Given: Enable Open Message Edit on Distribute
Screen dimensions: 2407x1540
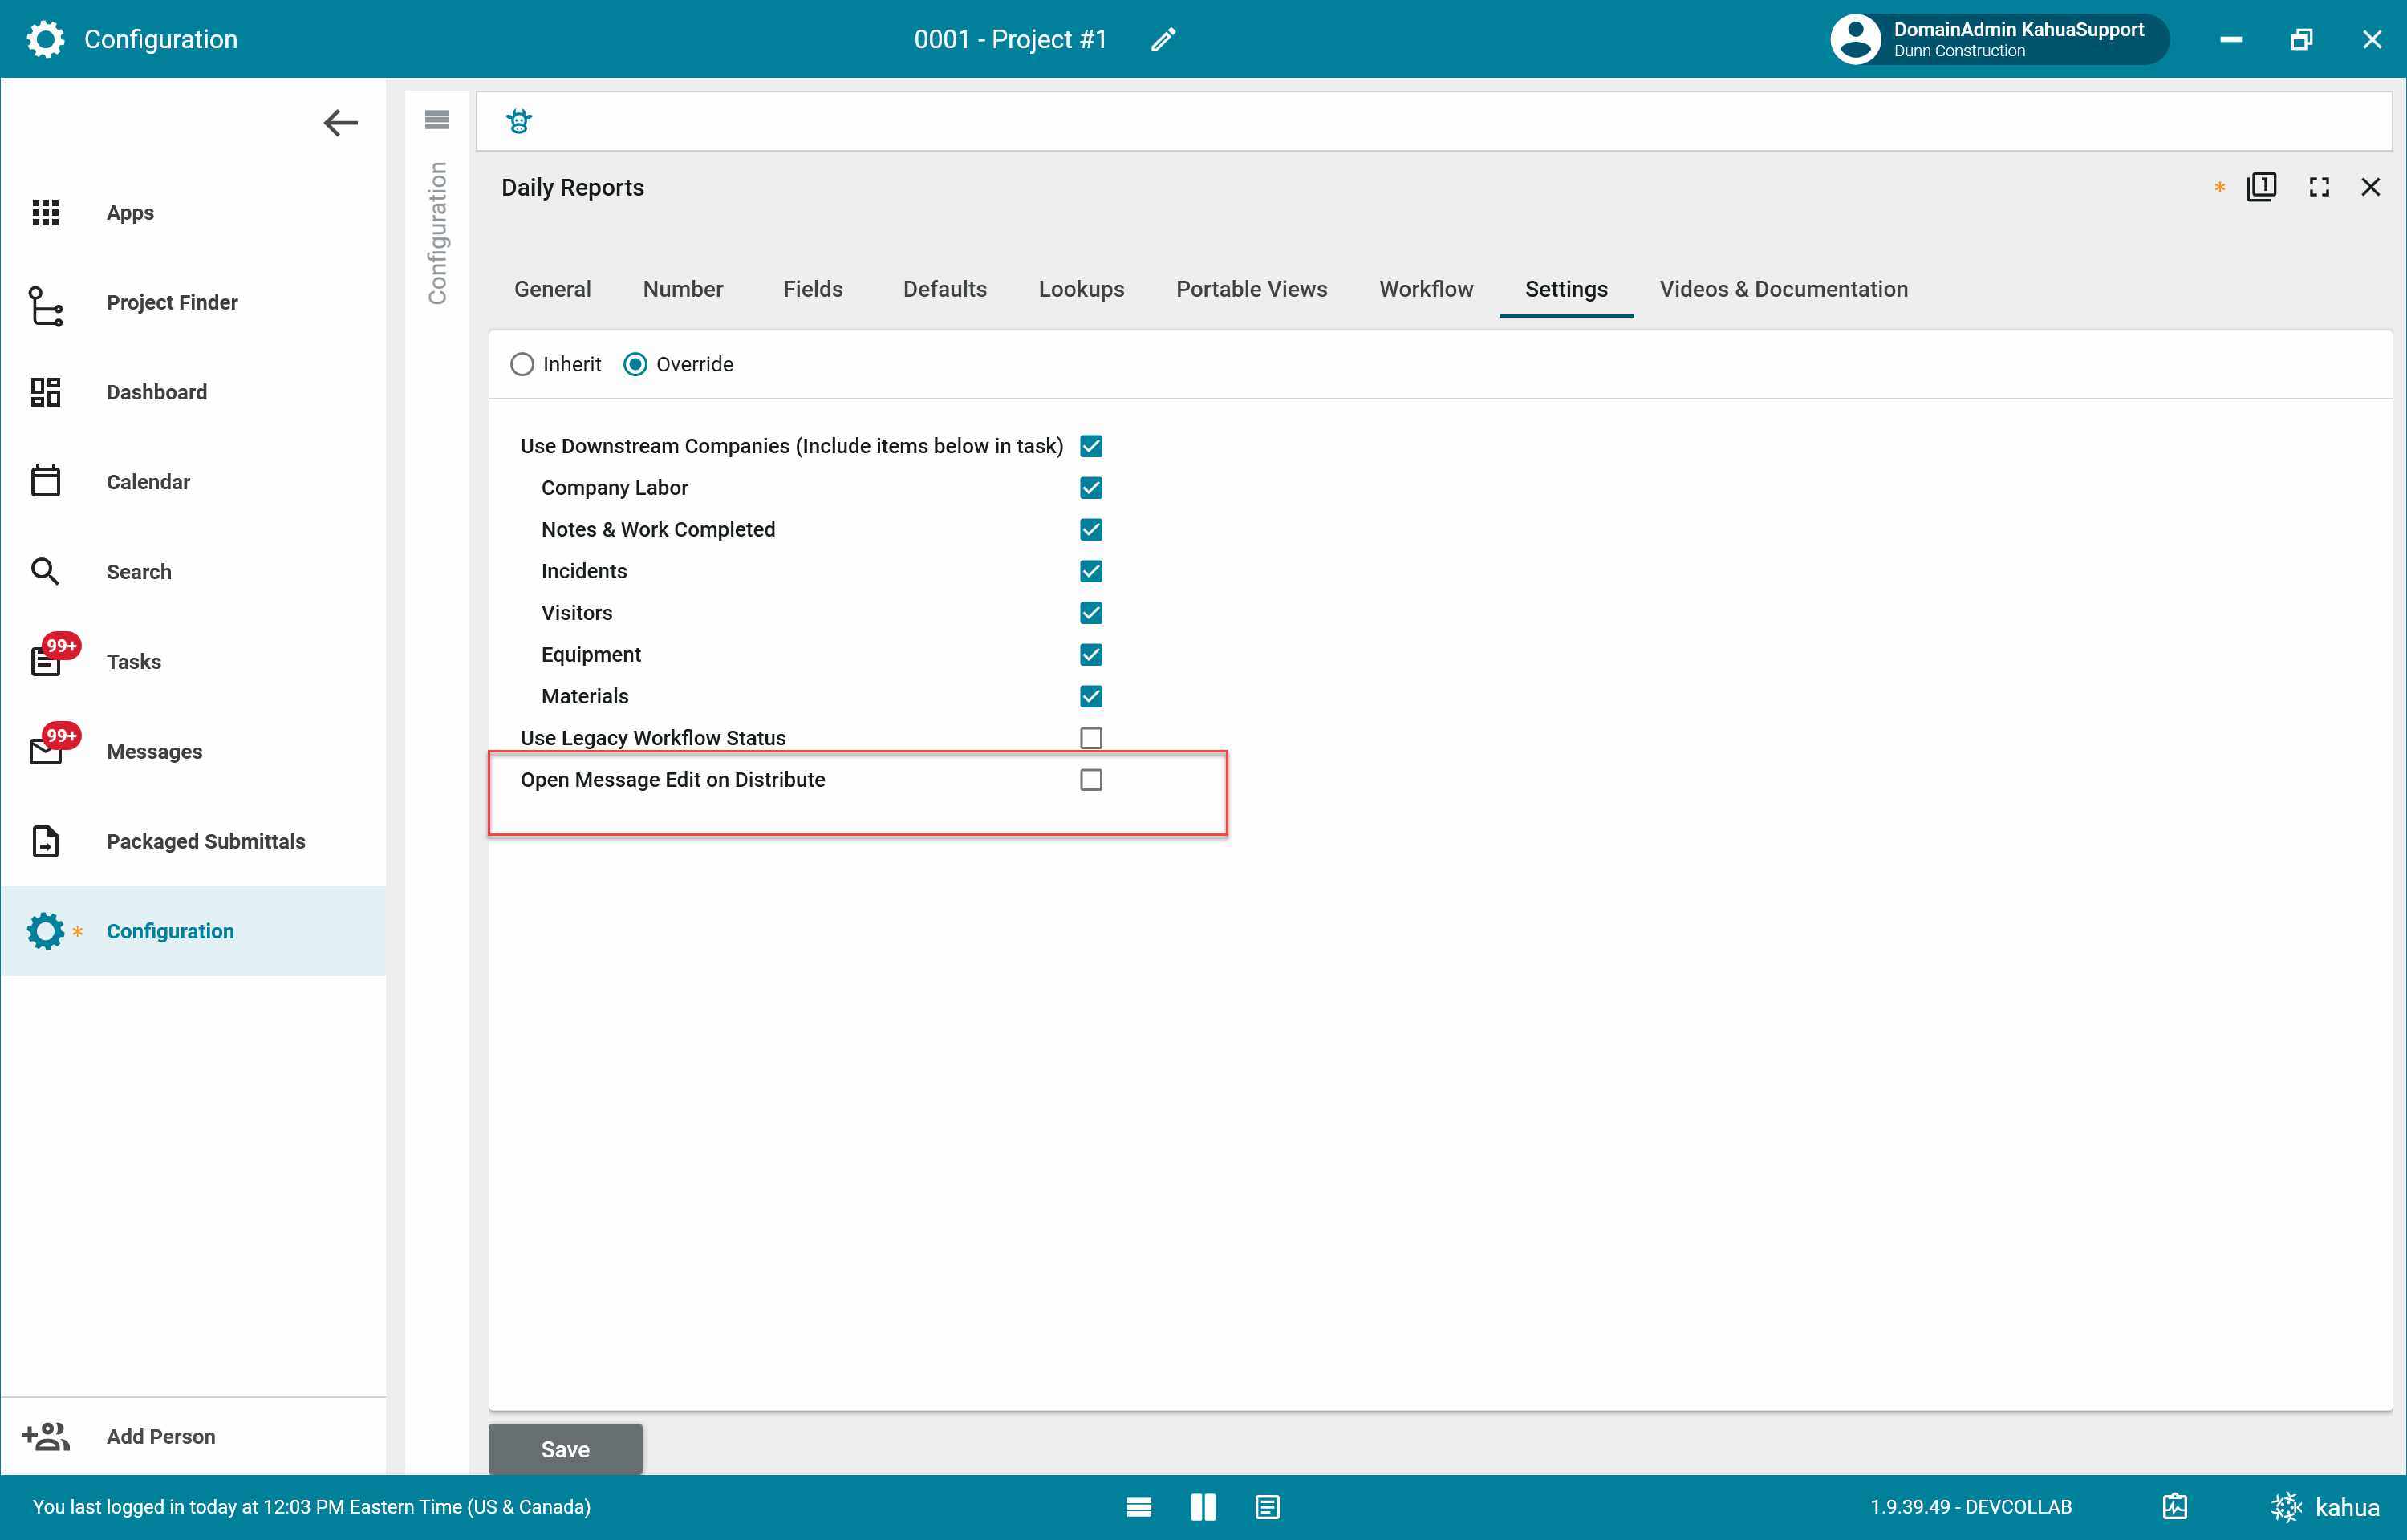Looking at the screenshot, I should click(1090, 779).
